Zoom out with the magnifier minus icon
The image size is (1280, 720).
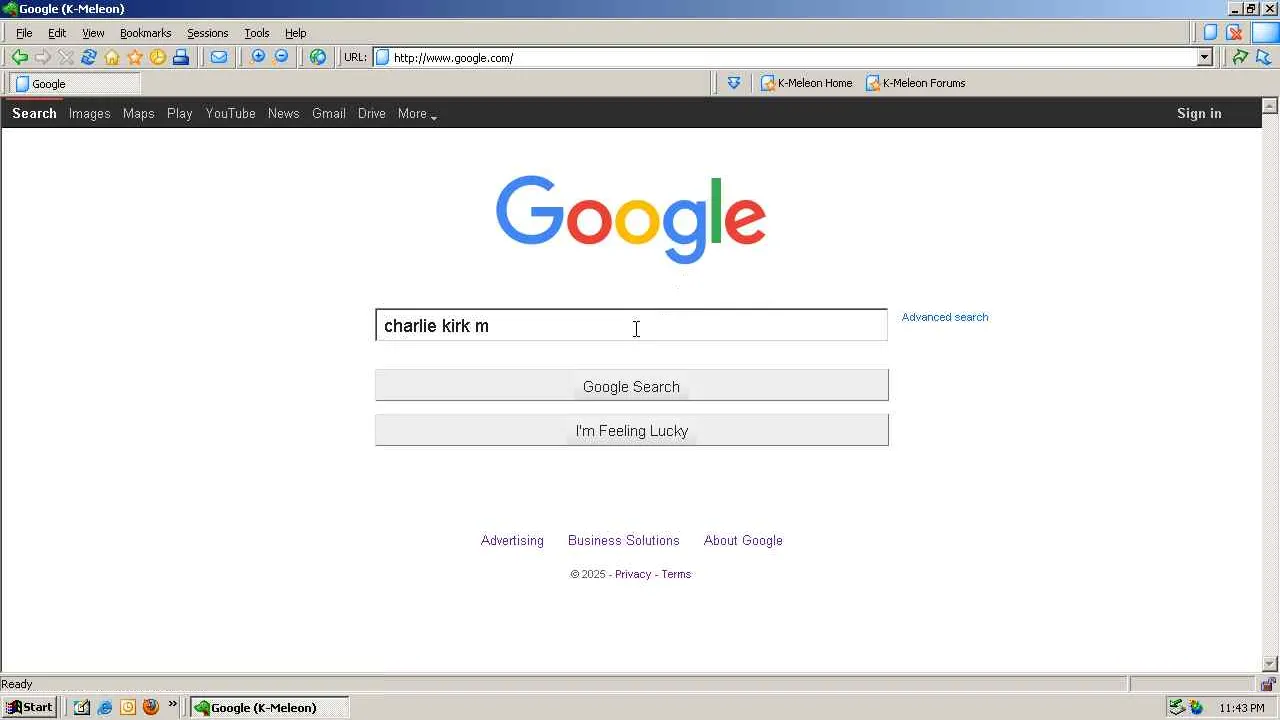tap(281, 57)
